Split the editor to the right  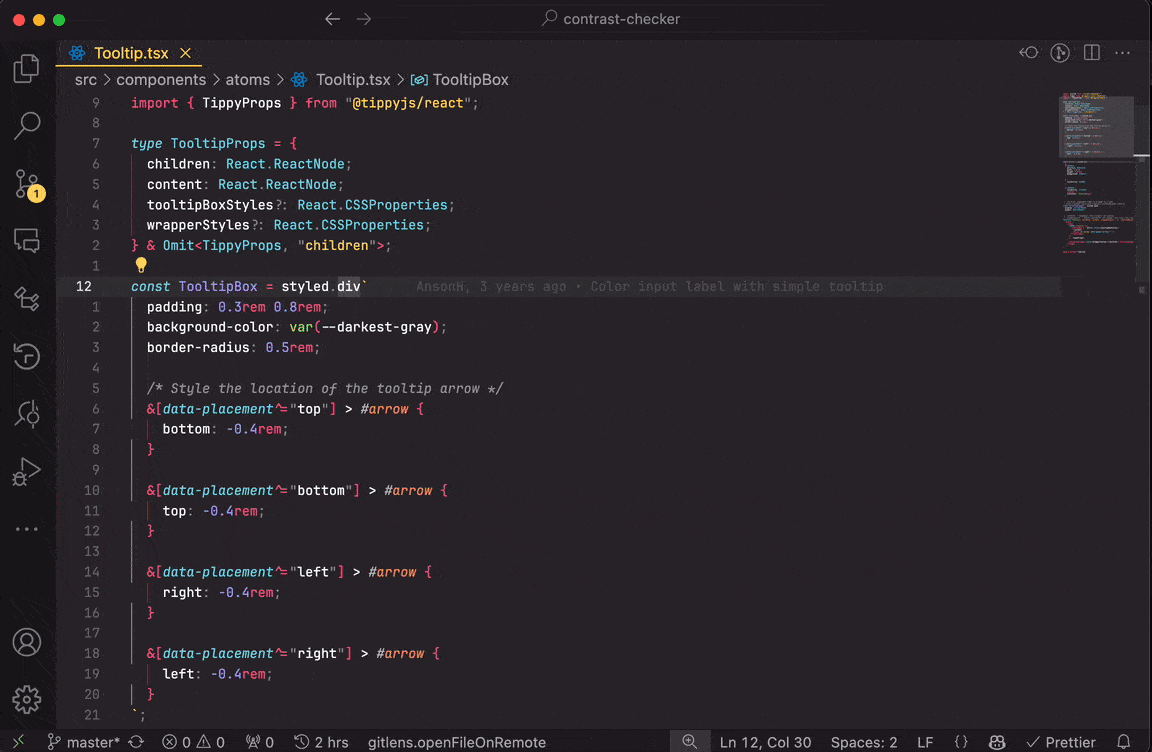pyautogui.click(x=1092, y=53)
